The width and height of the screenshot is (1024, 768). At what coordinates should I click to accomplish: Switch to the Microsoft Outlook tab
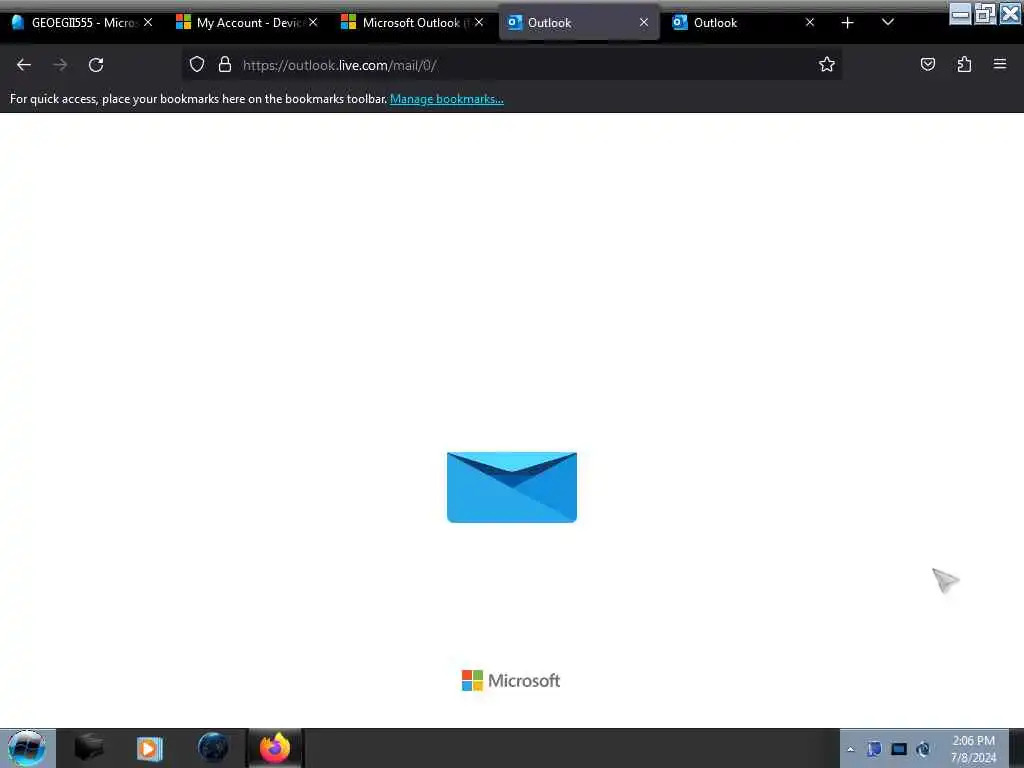tap(412, 22)
